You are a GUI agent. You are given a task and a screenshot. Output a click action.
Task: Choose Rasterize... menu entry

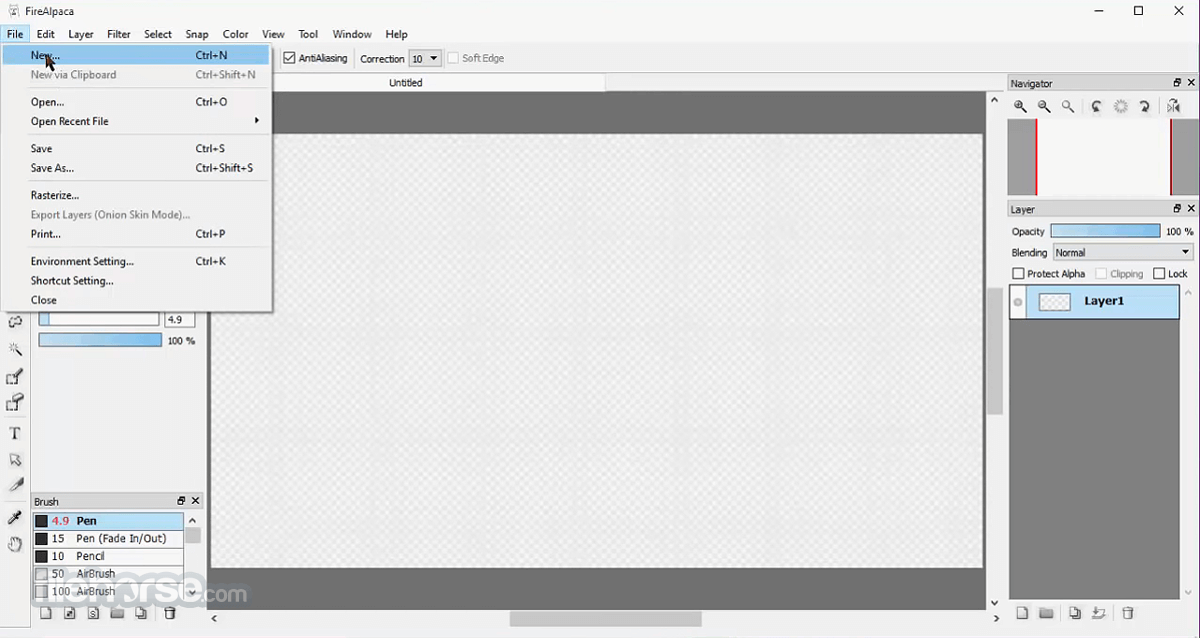click(x=136, y=195)
